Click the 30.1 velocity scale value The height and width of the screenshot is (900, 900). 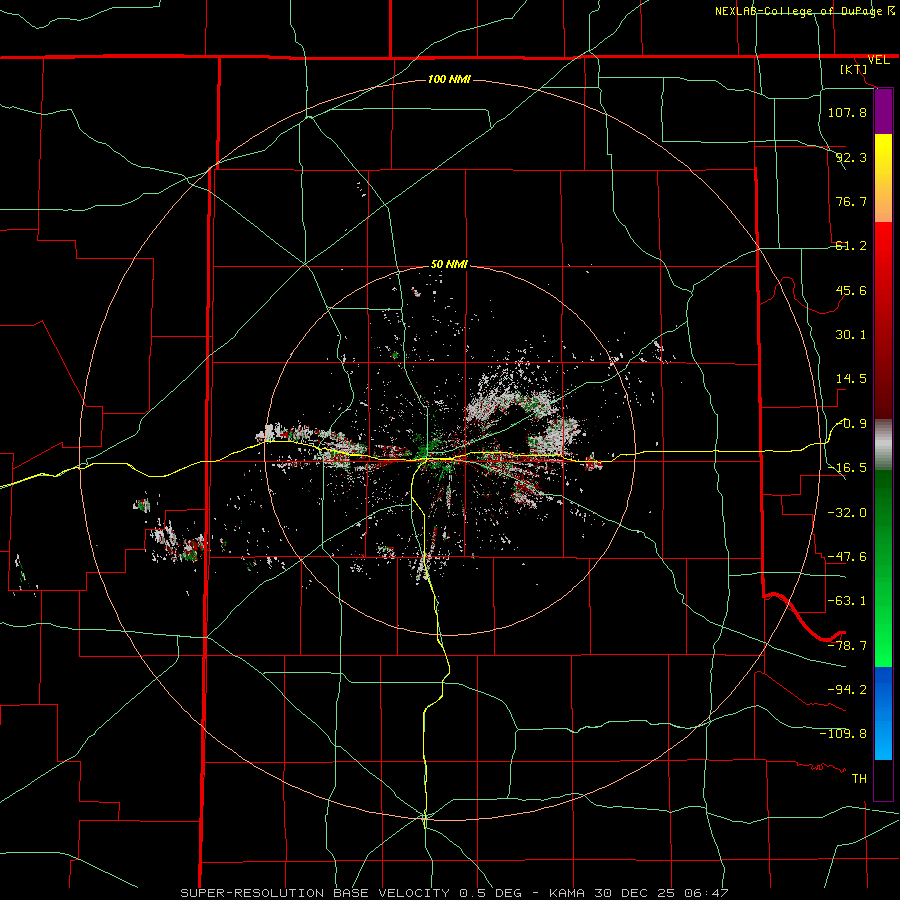click(x=851, y=335)
